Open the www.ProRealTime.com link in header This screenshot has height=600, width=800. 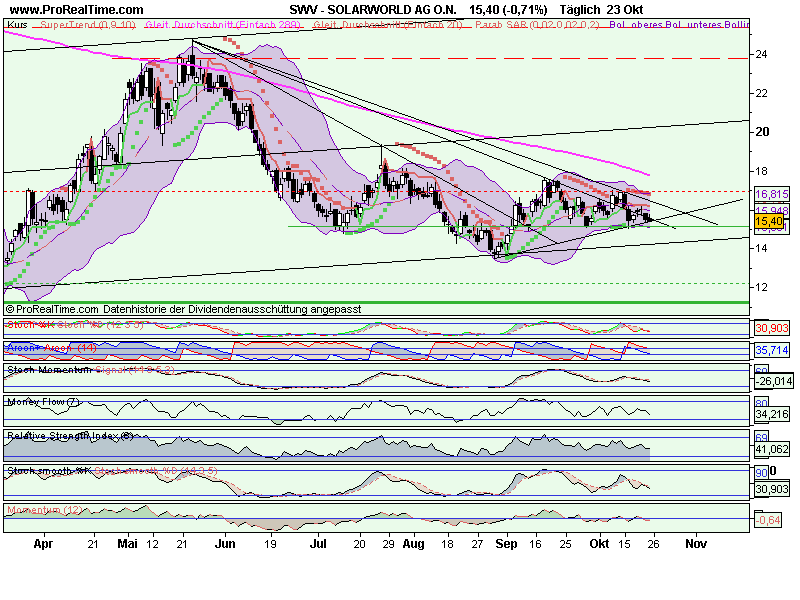[x=77, y=10]
